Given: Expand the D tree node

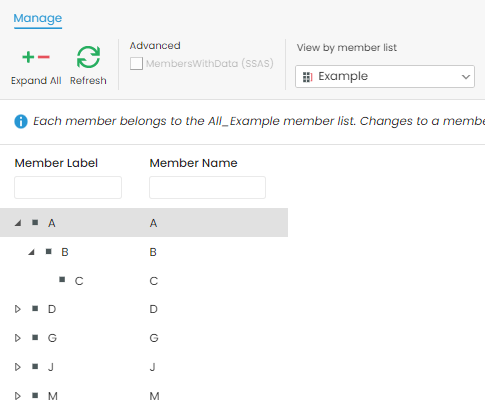Looking at the screenshot, I should pyautogui.click(x=18, y=309).
